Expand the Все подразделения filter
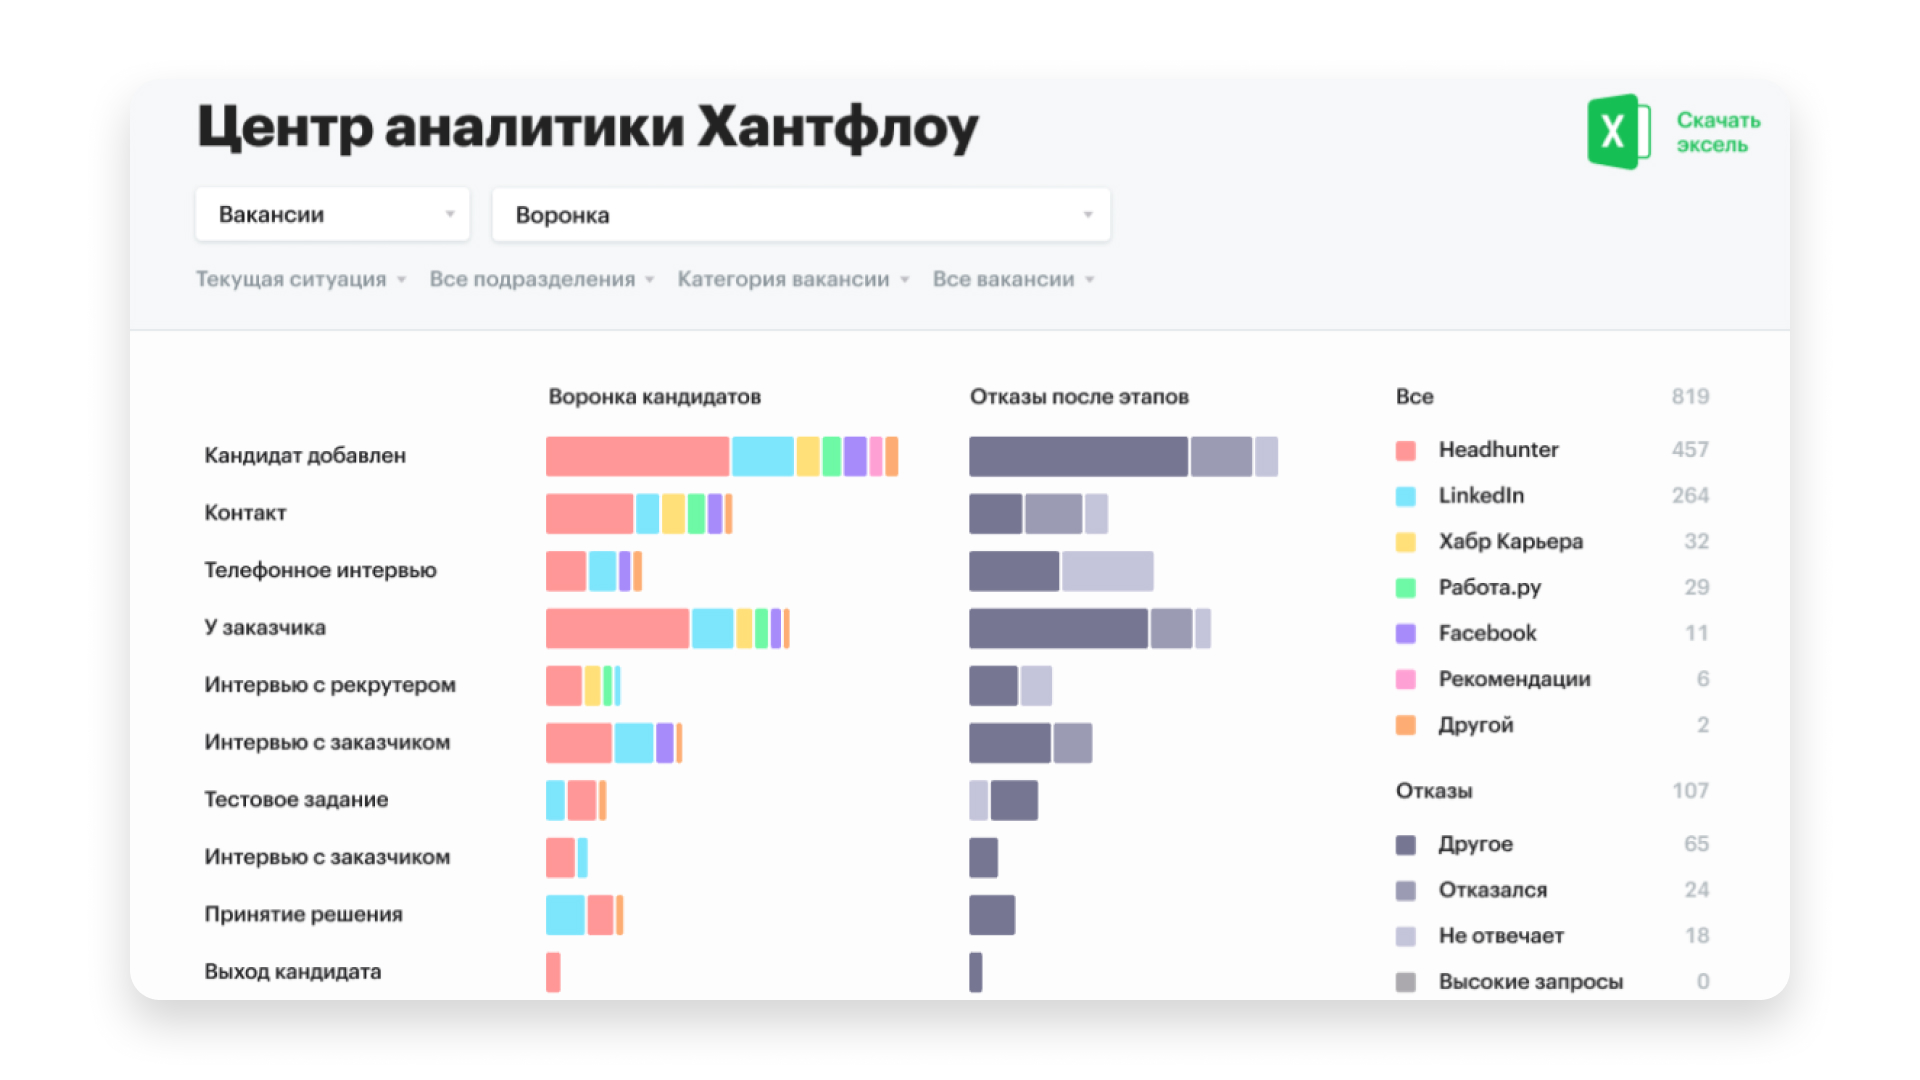The image size is (1920, 1080). pyautogui.click(x=541, y=280)
